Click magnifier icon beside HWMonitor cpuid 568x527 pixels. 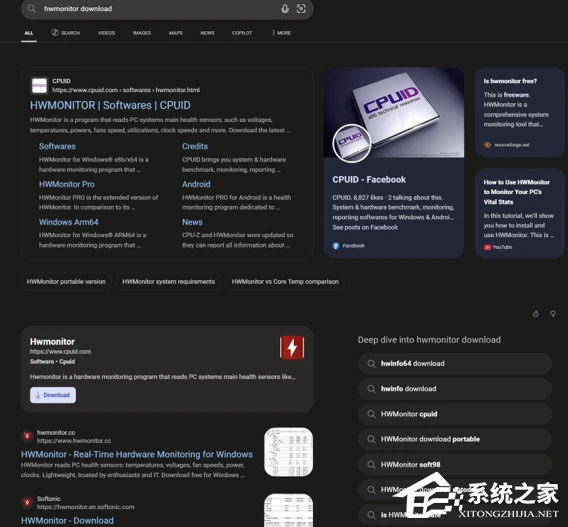click(x=371, y=414)
